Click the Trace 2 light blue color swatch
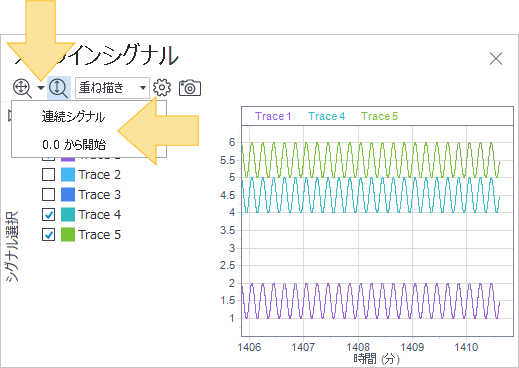519x368 pixels. [x=68, y=175]
